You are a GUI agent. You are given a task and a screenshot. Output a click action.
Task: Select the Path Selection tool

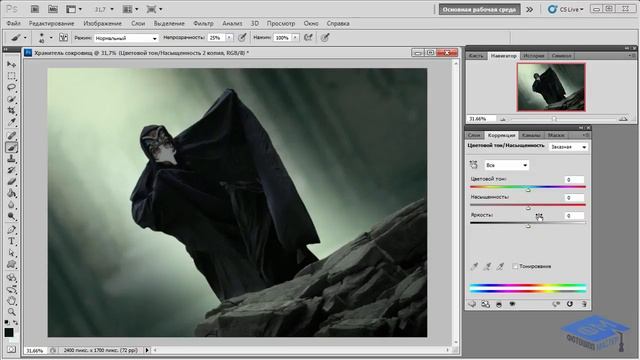click(x=11, y=253)
